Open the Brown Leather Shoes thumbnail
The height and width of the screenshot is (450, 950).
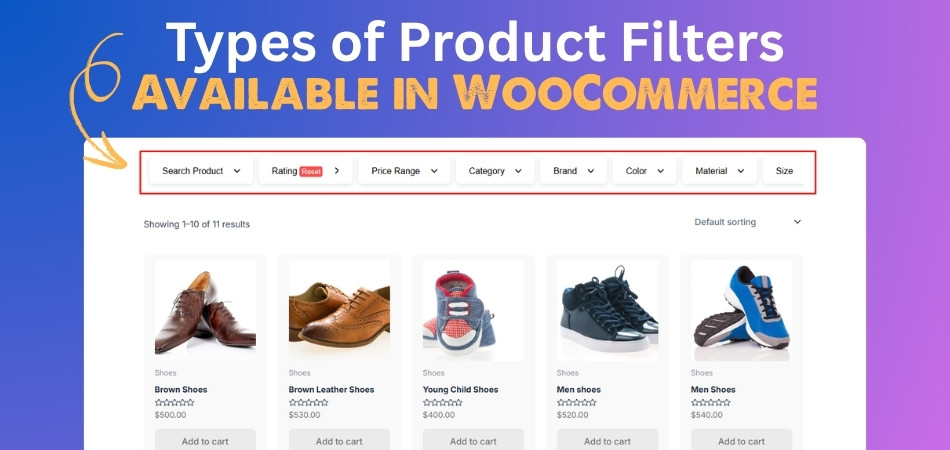tap(339, 311)
